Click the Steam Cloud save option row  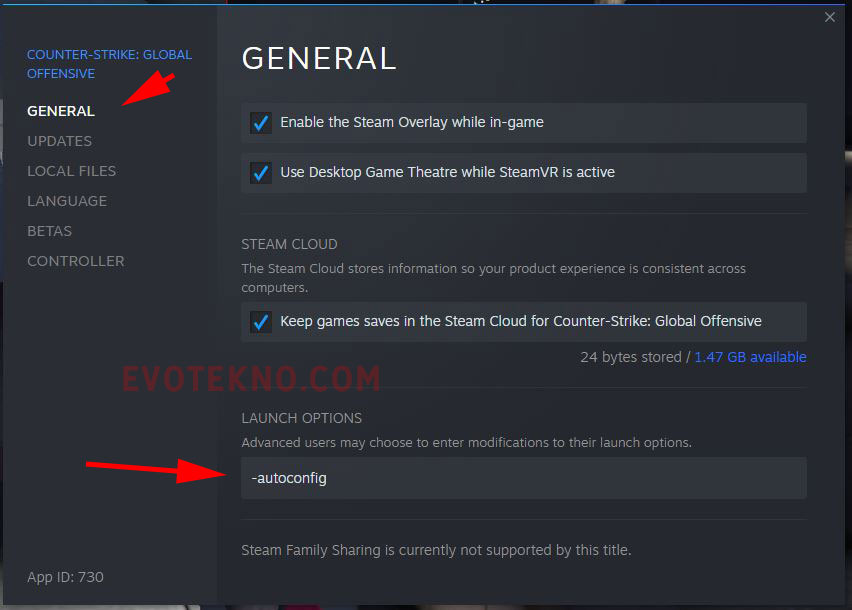click(524, 322)
